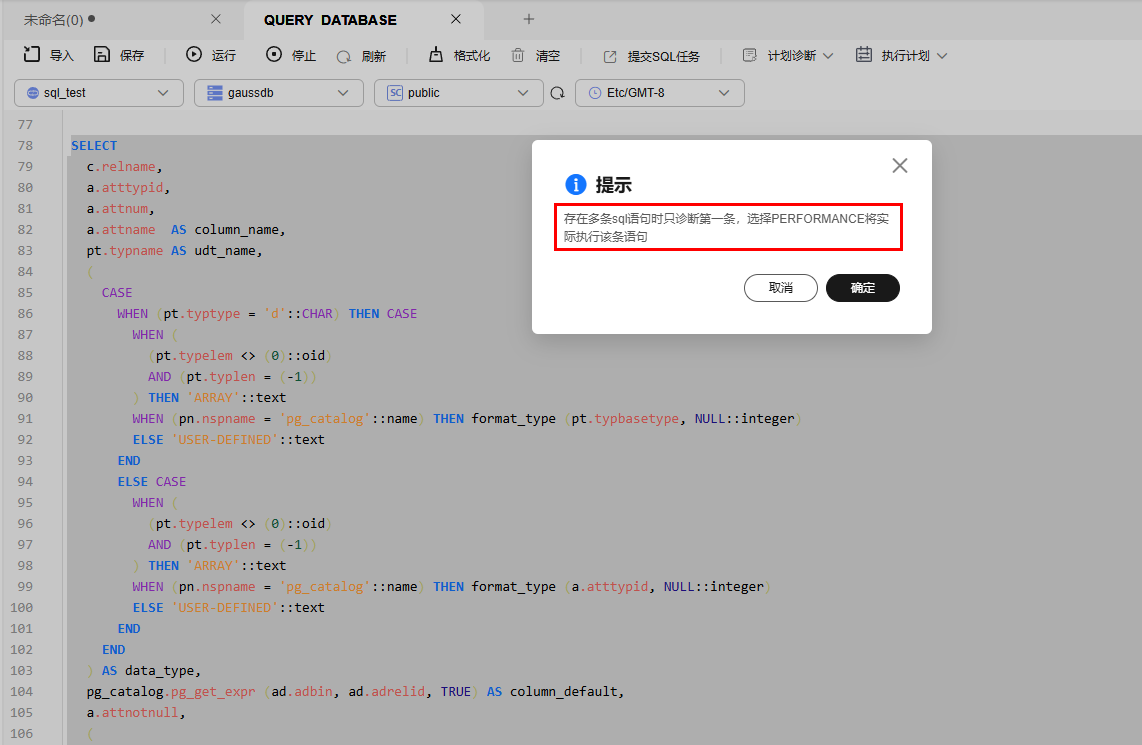Click 提交SQL任务 submit icon
This screenshot has width=1142, height=745.
610,56
